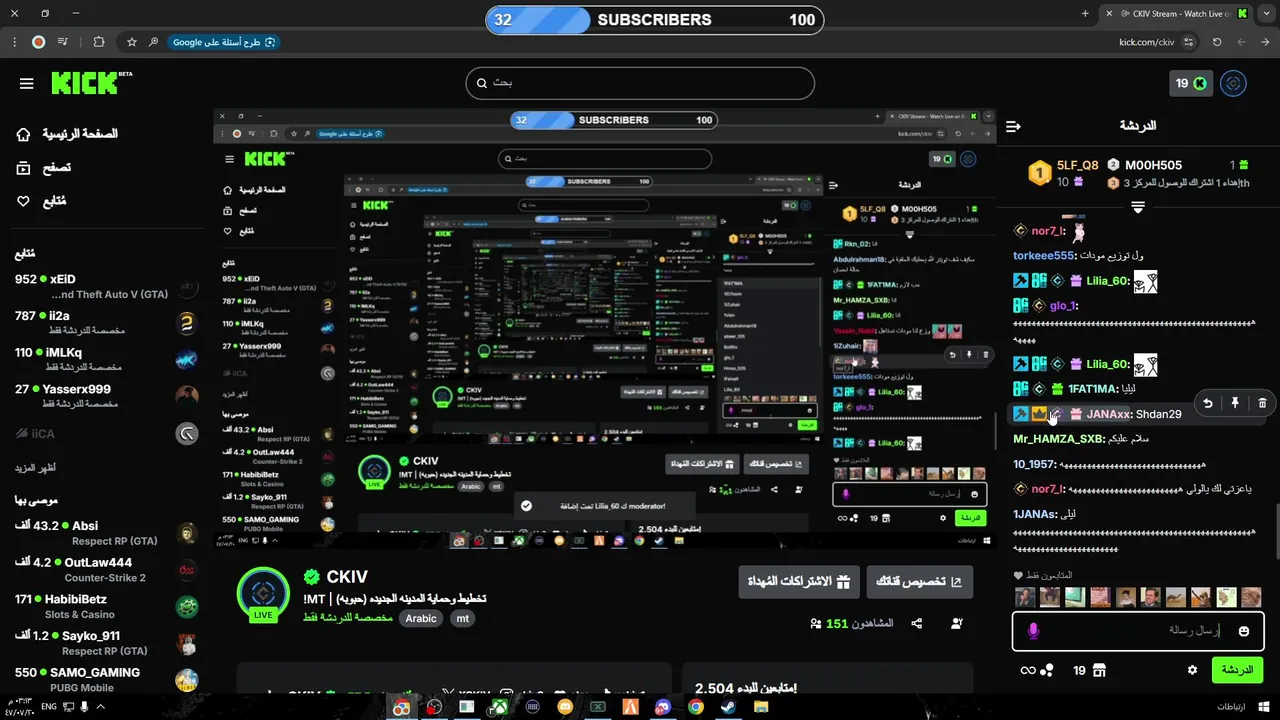Open offline iiCA channel in sidebar
The width and height of the screenshot is (1280, 720).
pyautogui.click(x=105, y=433)
